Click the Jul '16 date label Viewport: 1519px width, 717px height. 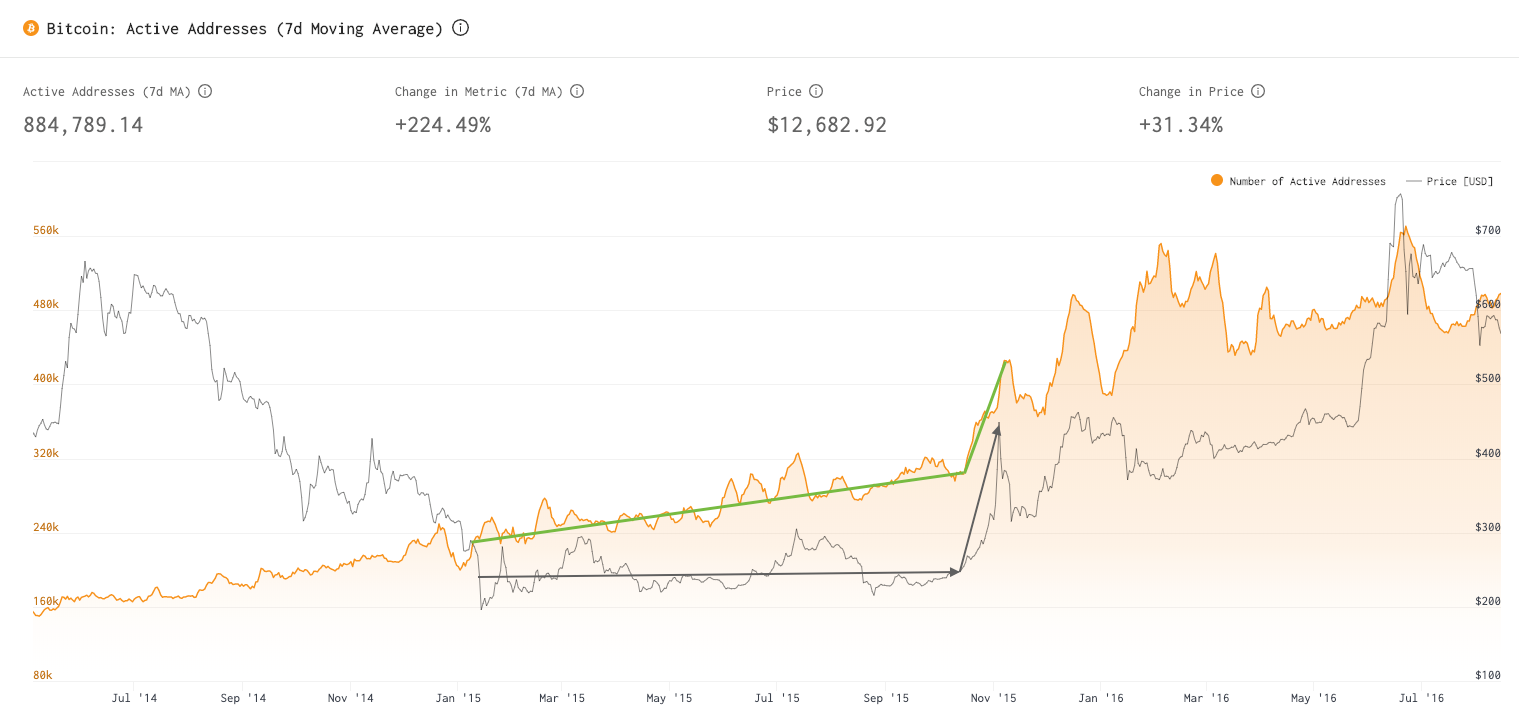pyautogui.click(x=1421, y=698)
